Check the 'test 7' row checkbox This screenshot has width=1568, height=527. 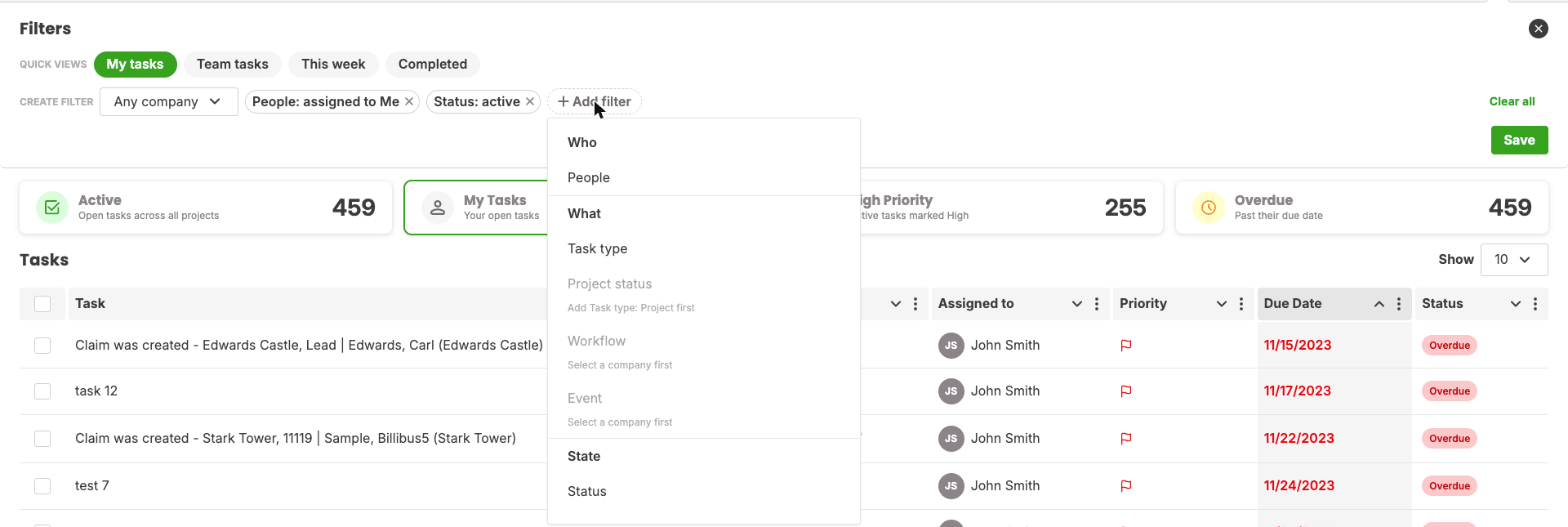coord(42,486)
